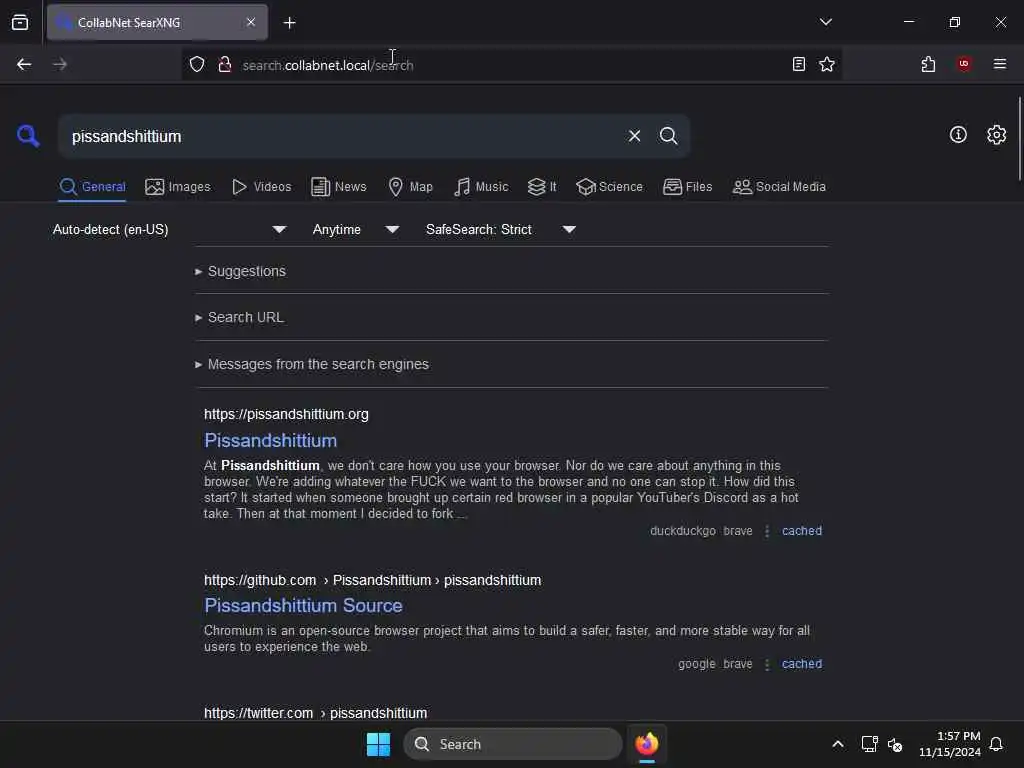Go back with the browser back arrow
The width and height of the screenshot is (1024, 768).
(24, 64)
